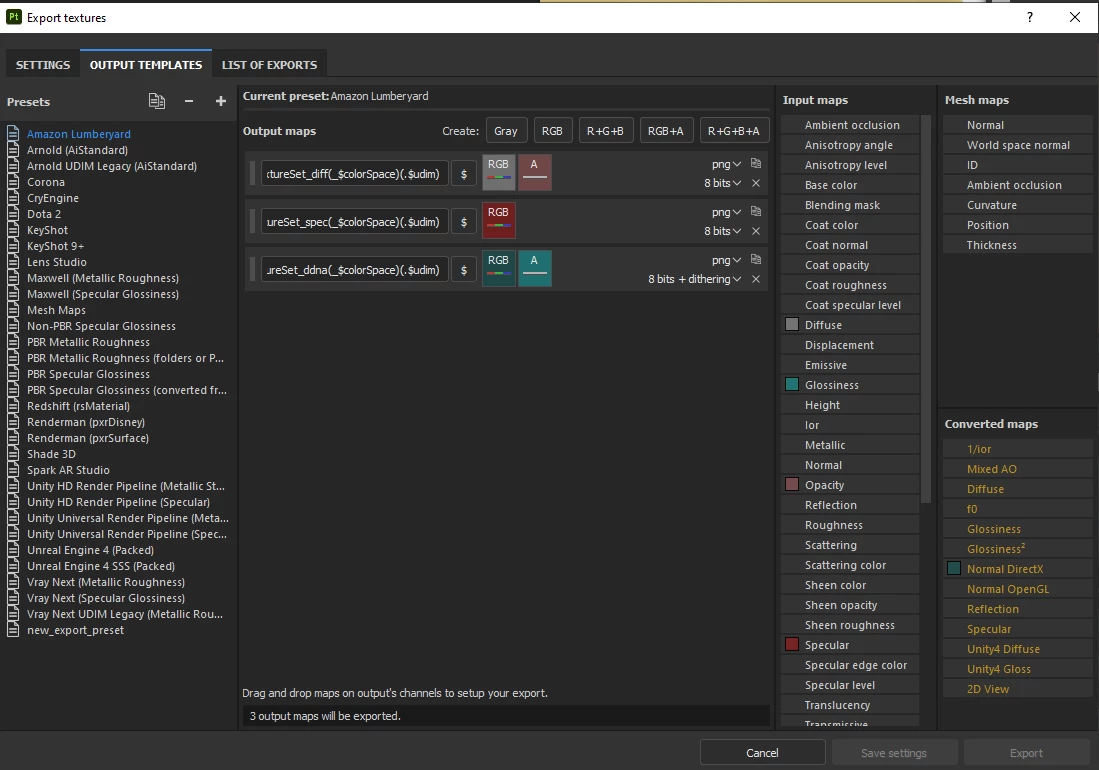Grab the diff output row drag handle
The height and width of the screenshot is (770, 1099).
253,174
